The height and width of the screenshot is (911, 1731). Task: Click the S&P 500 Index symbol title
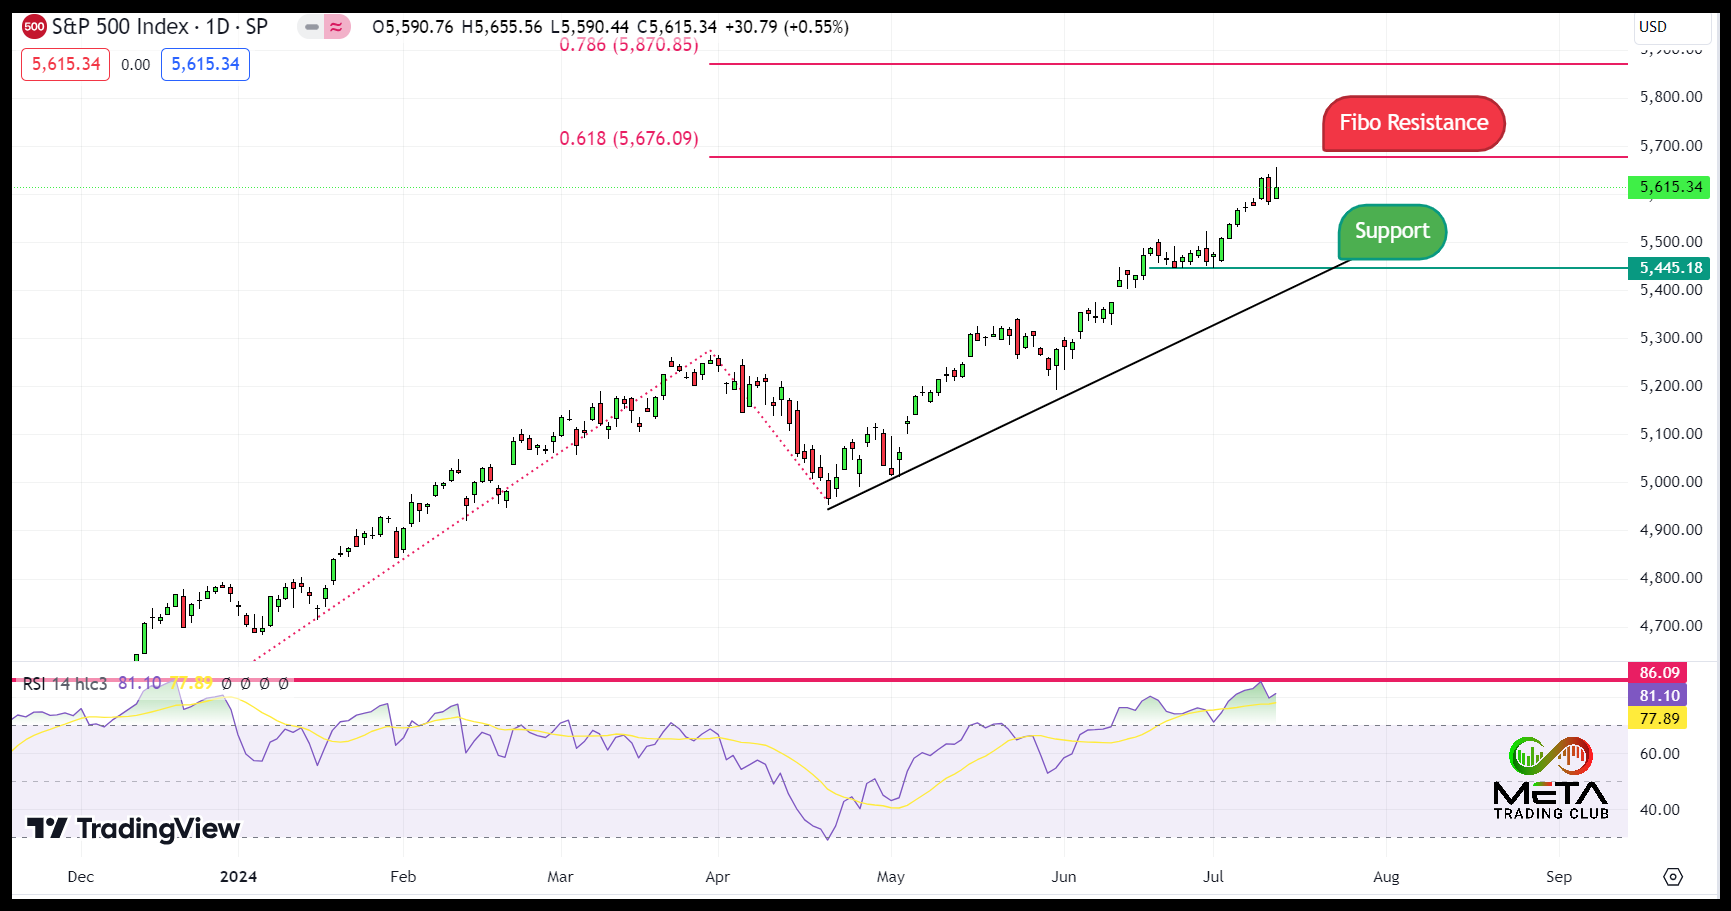point(160,27)
